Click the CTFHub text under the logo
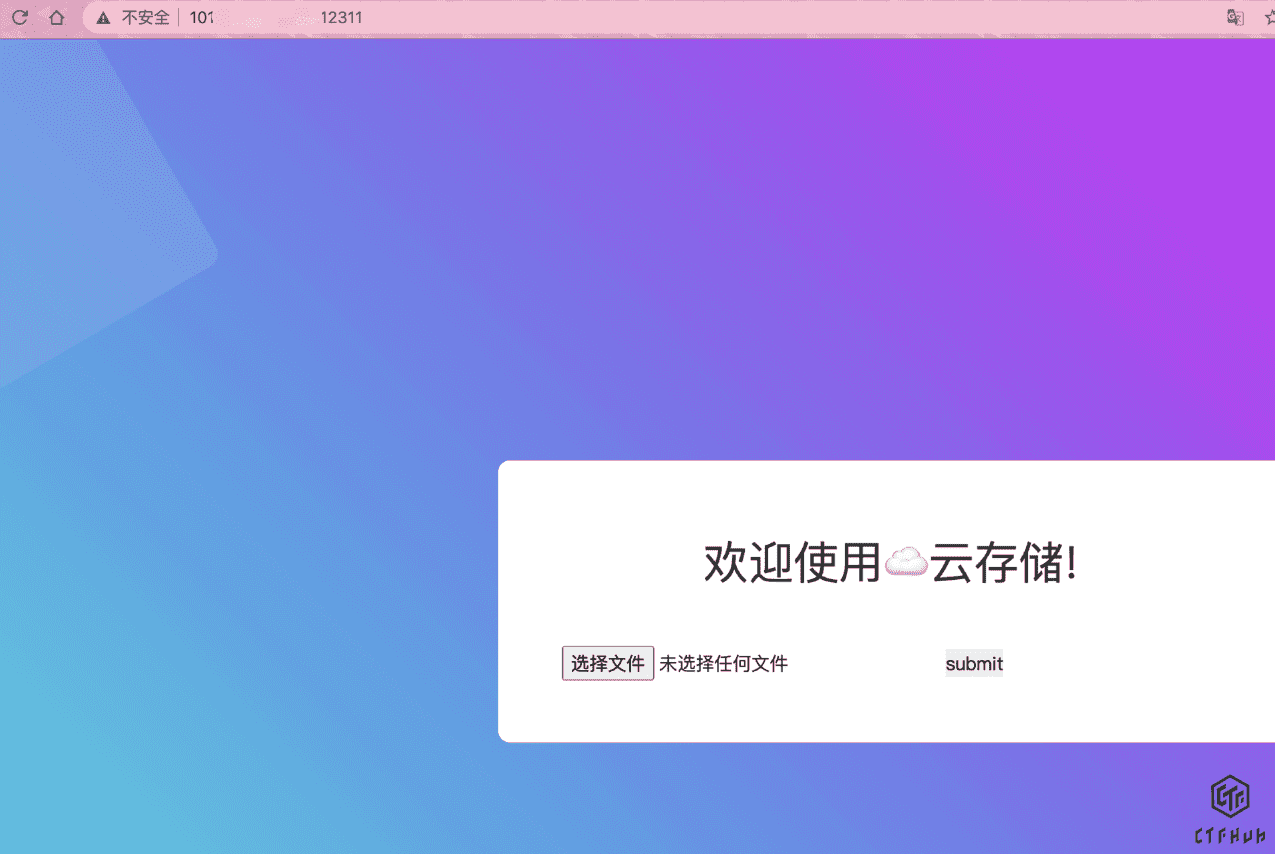 tap(1230, 836)
